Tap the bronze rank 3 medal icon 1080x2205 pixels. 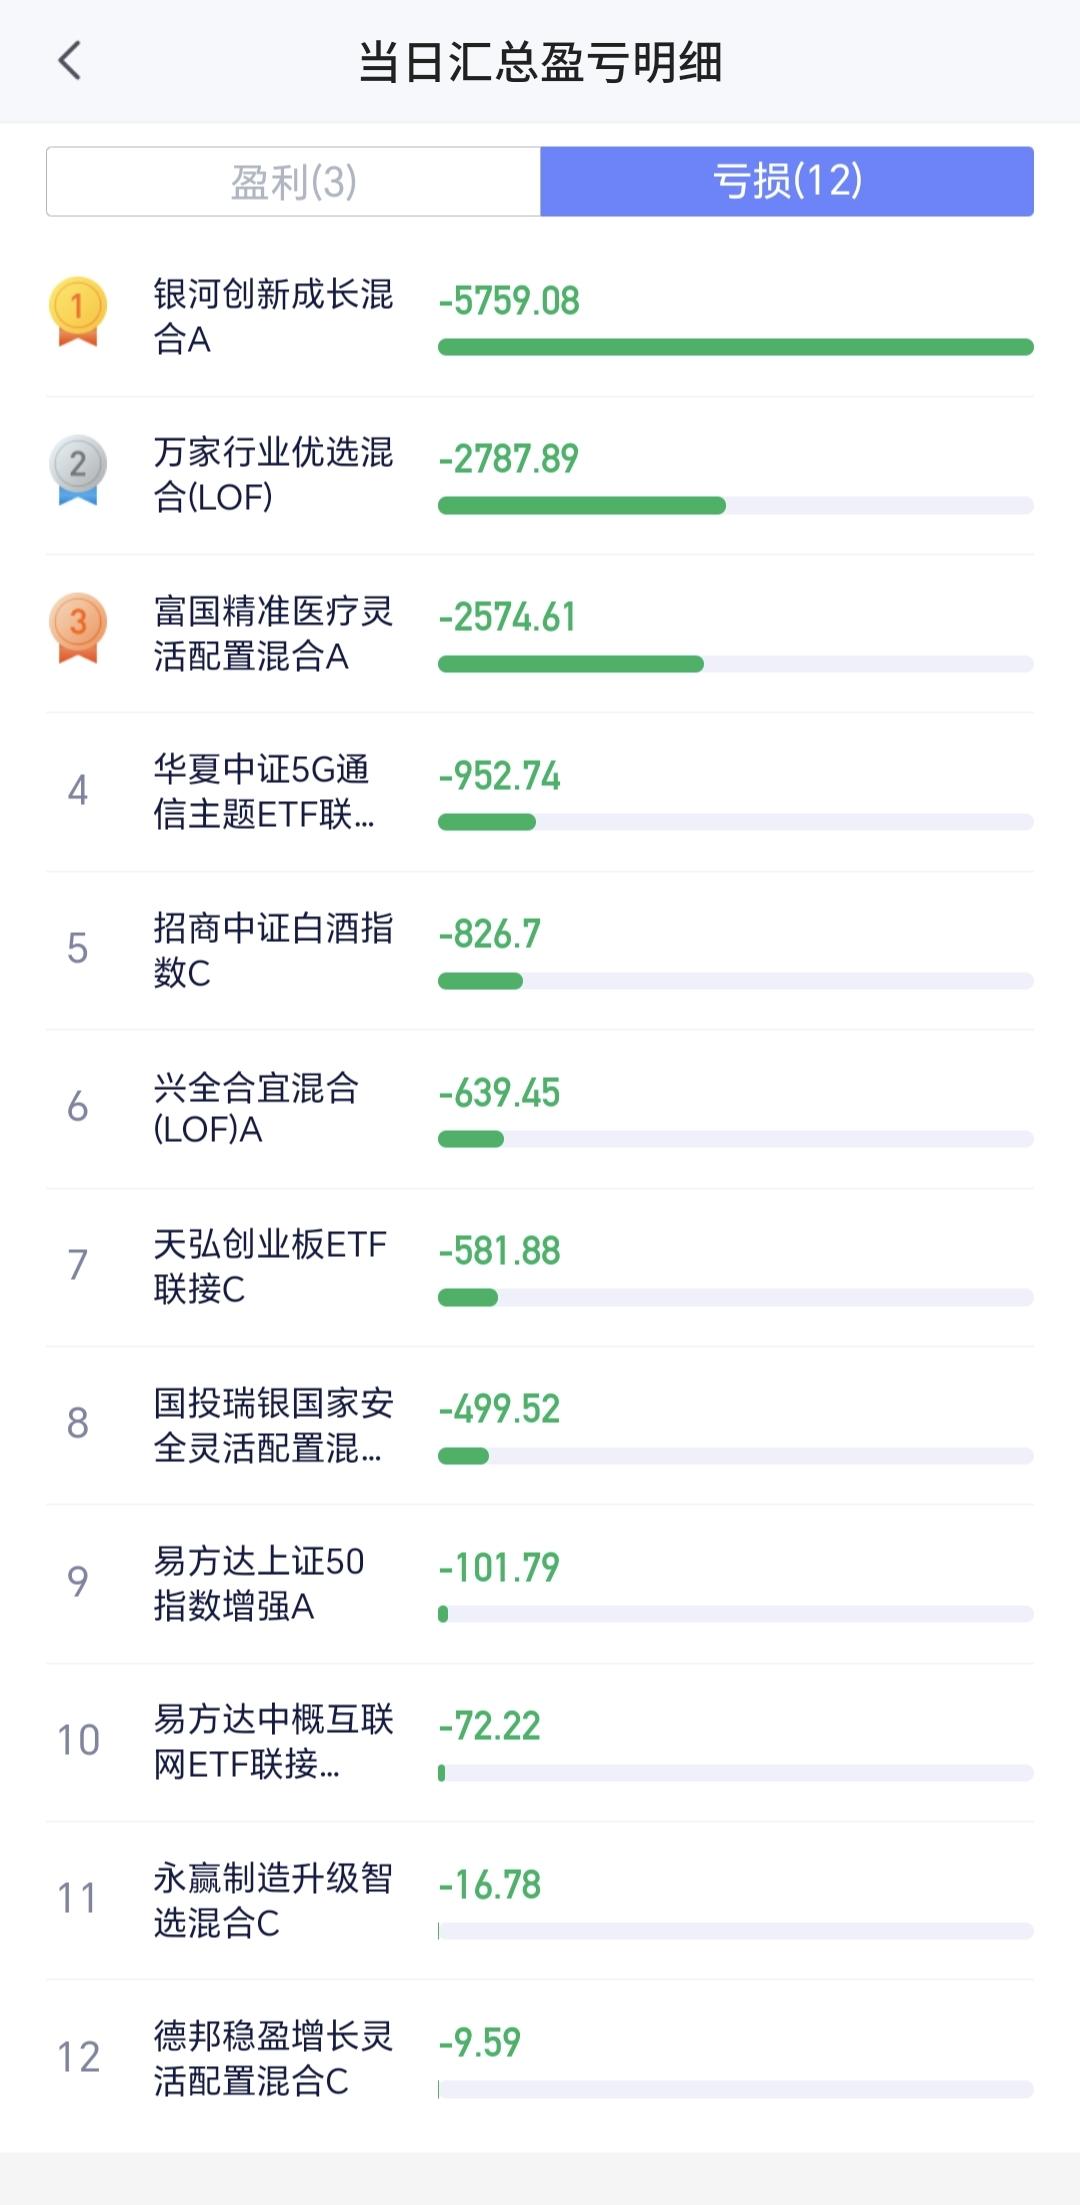(x=78, y=628)
